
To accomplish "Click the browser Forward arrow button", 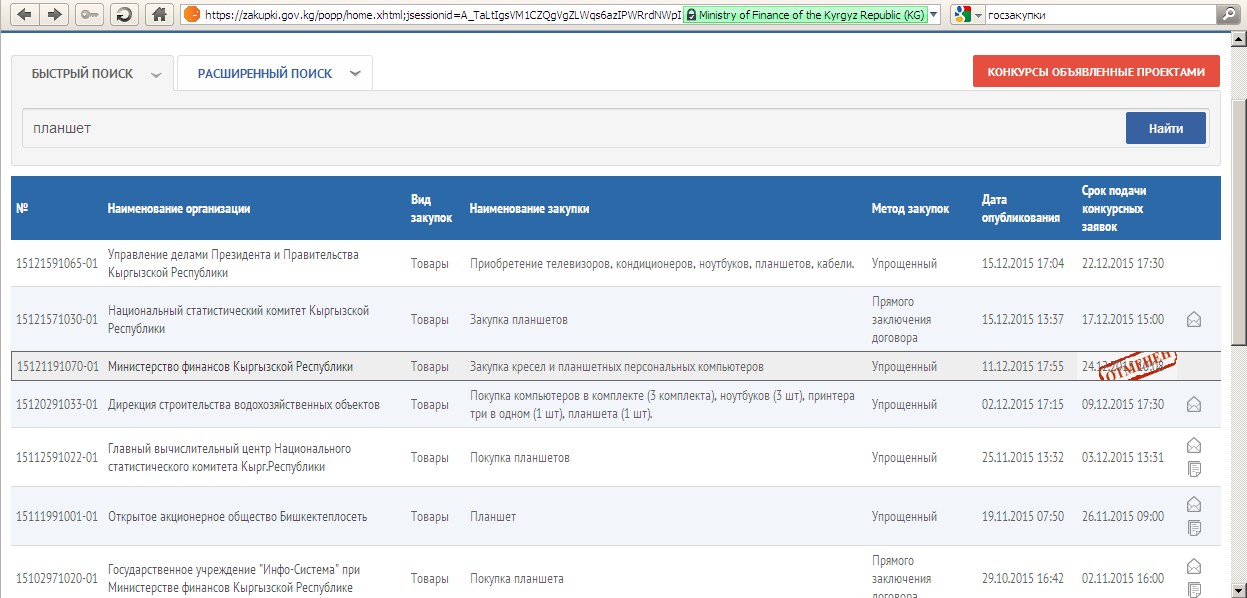I will tap(54, 14).
